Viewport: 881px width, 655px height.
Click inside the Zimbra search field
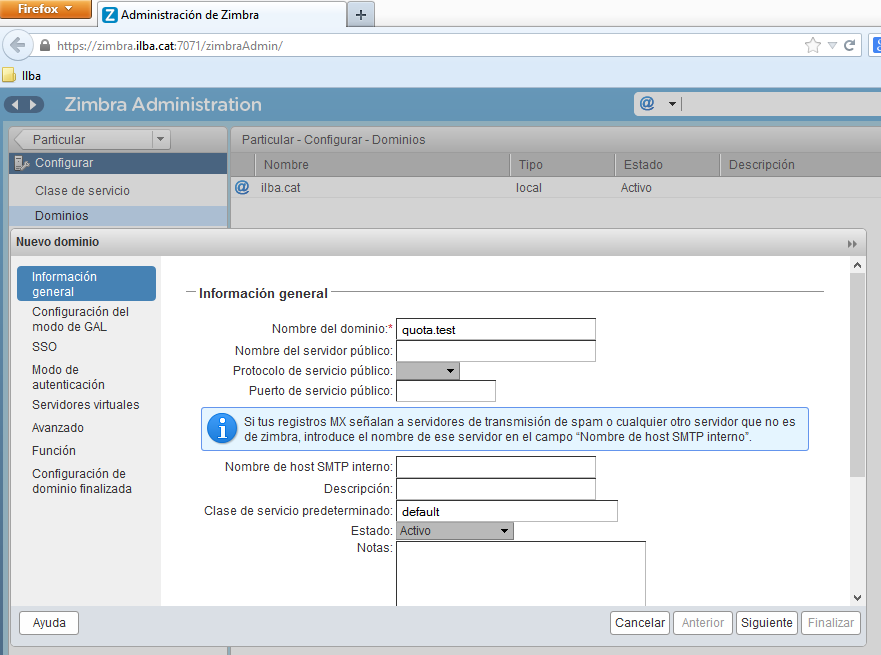pyautogui.click(x=781, y=104)
